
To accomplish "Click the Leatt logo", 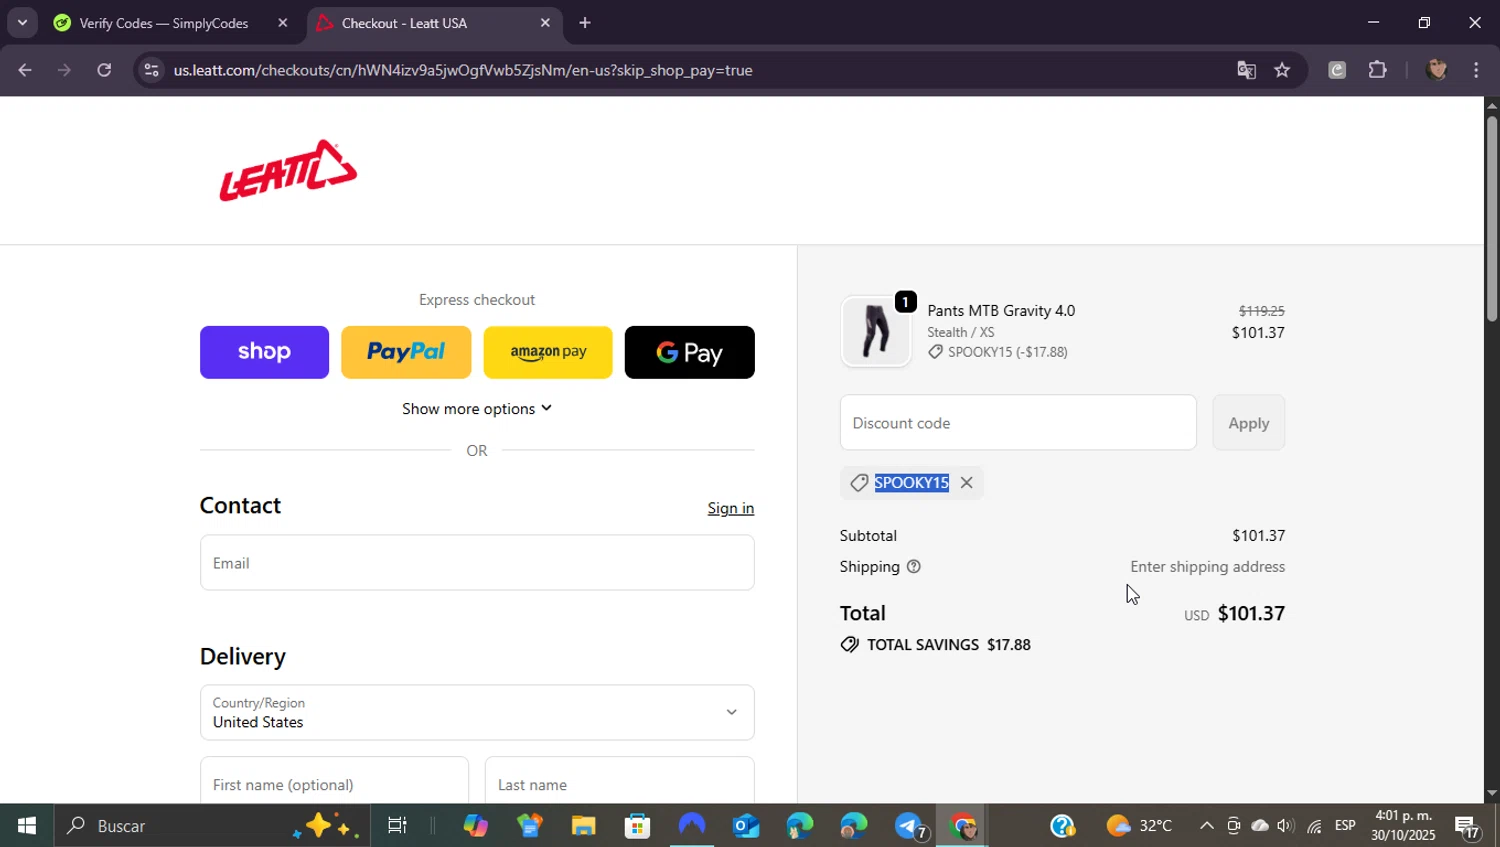I will [288, 171].
